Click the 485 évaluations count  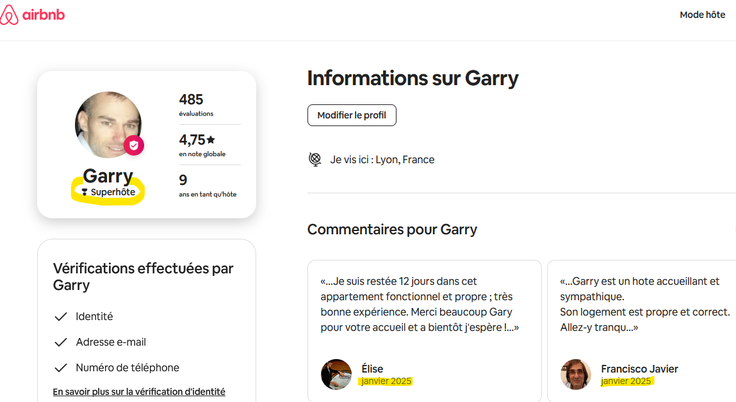196,105
